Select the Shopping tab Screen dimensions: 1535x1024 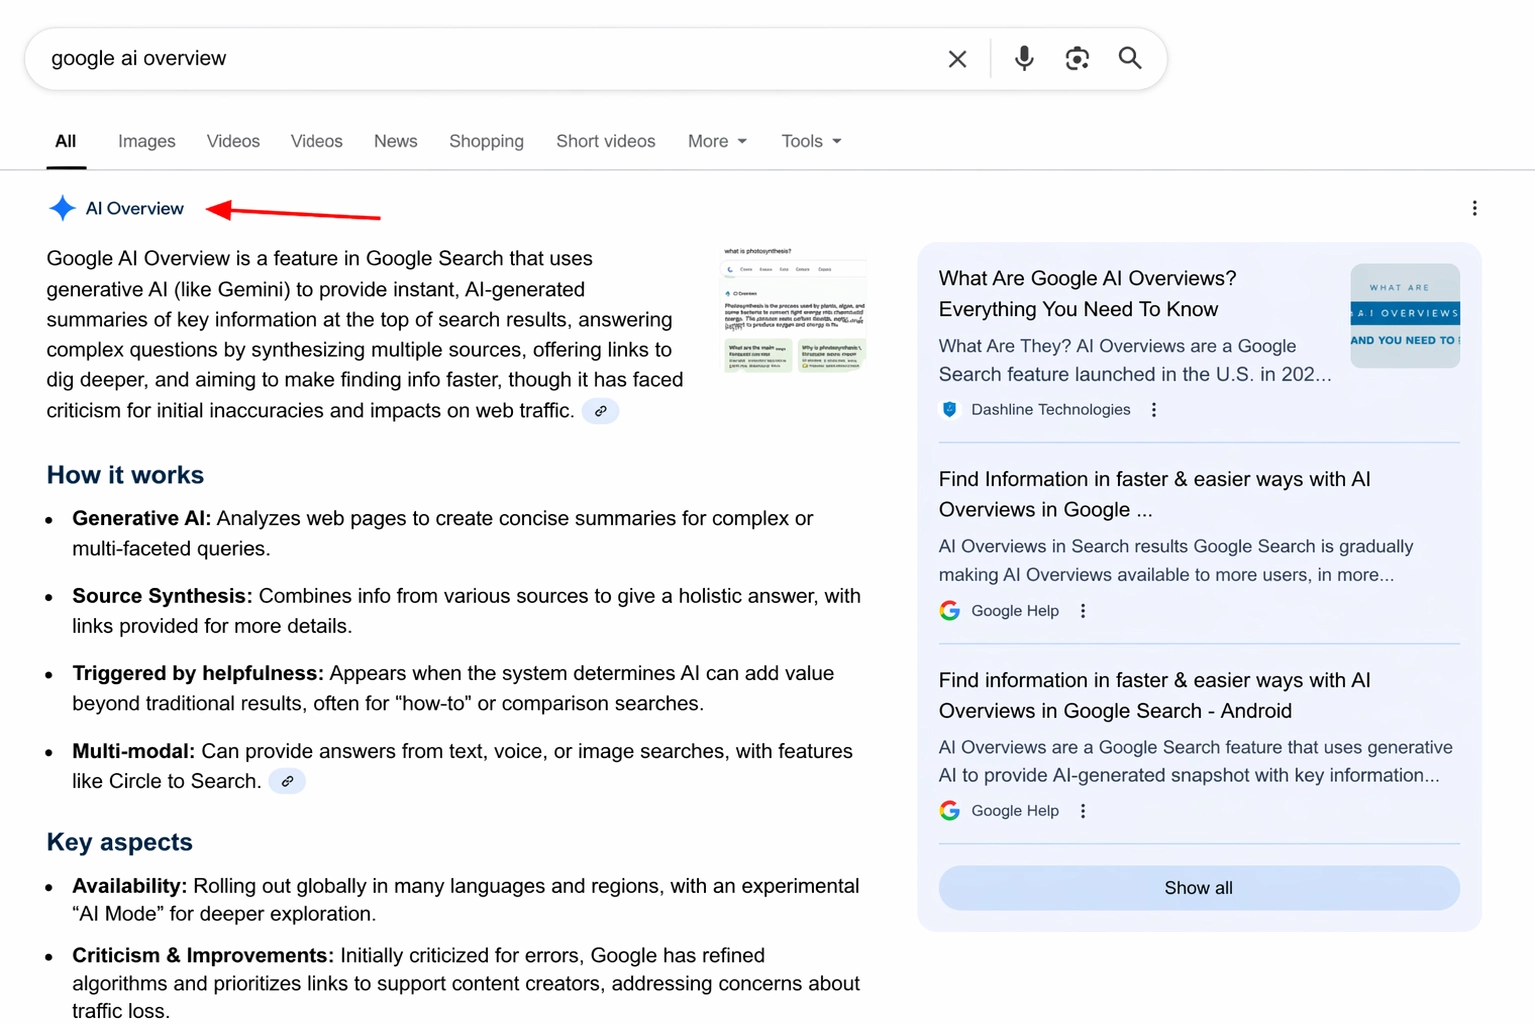(x=486, y=141)
